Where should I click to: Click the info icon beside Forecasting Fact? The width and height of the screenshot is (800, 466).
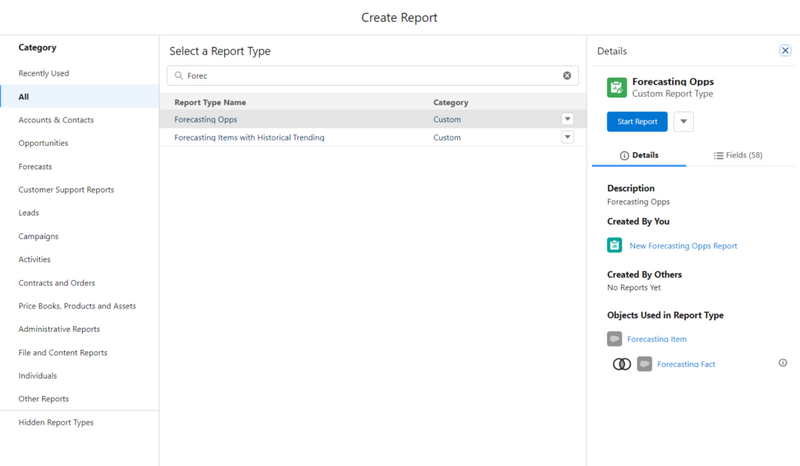[783, 363]
